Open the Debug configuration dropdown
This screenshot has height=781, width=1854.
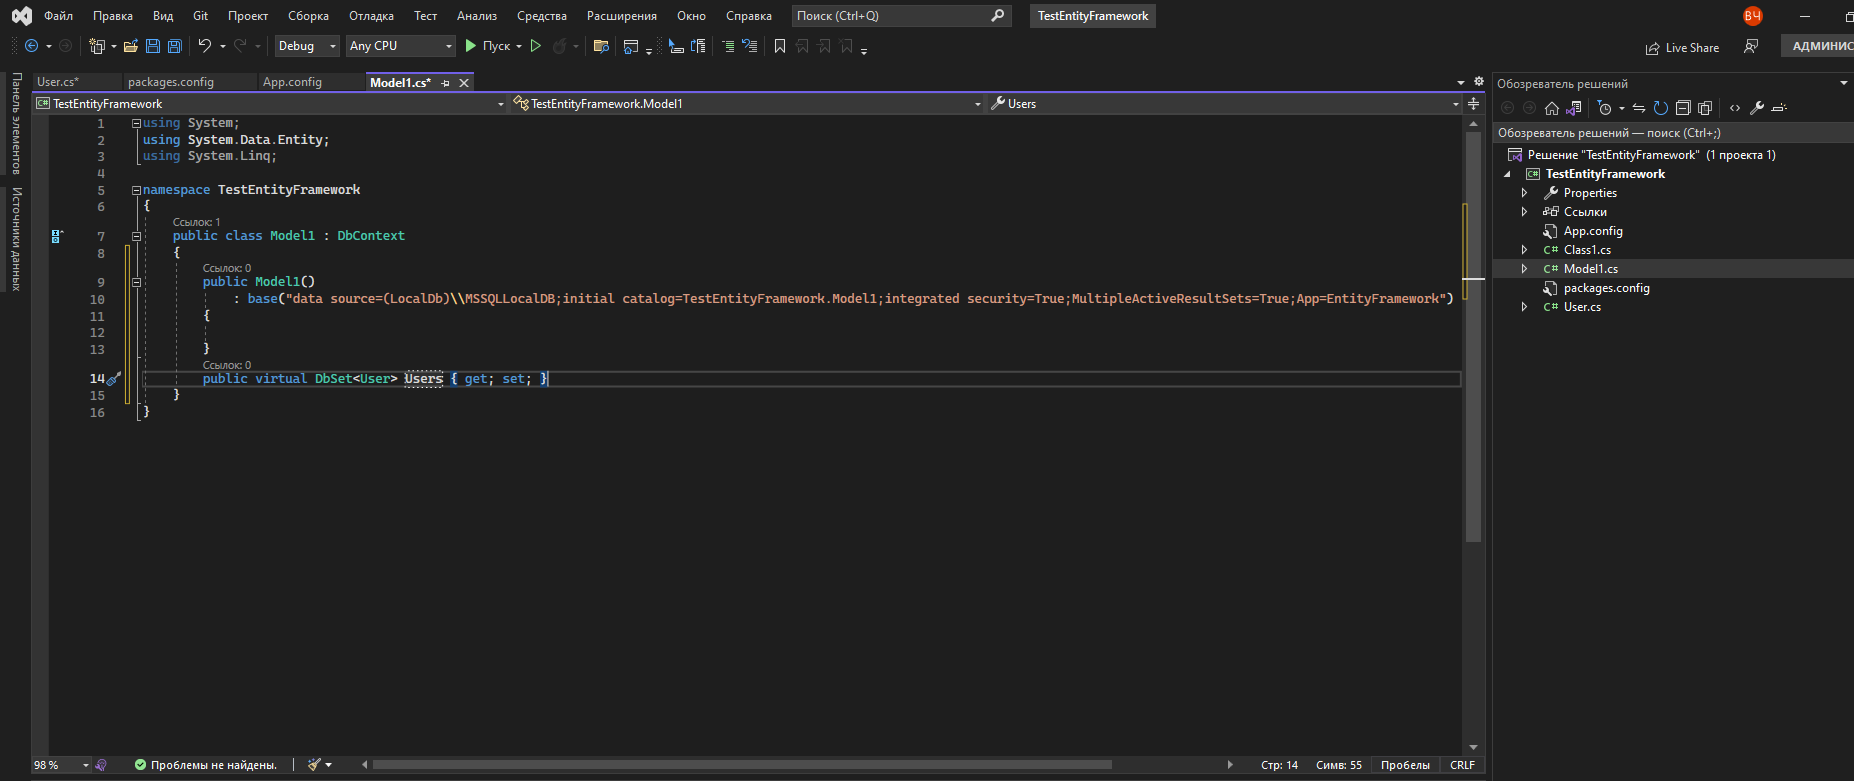pyautogui.click(x=307, y=46)
